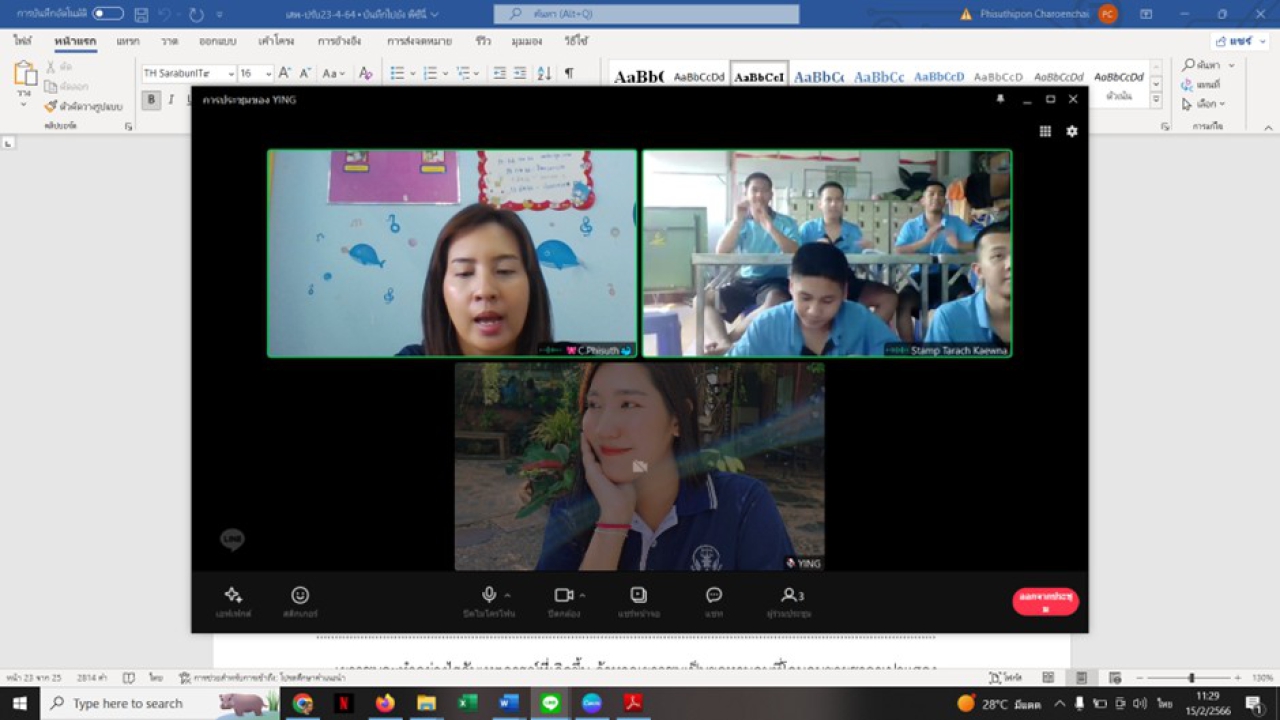Toggle Bold formatting in Word ribbon

[x=151, y=100]
